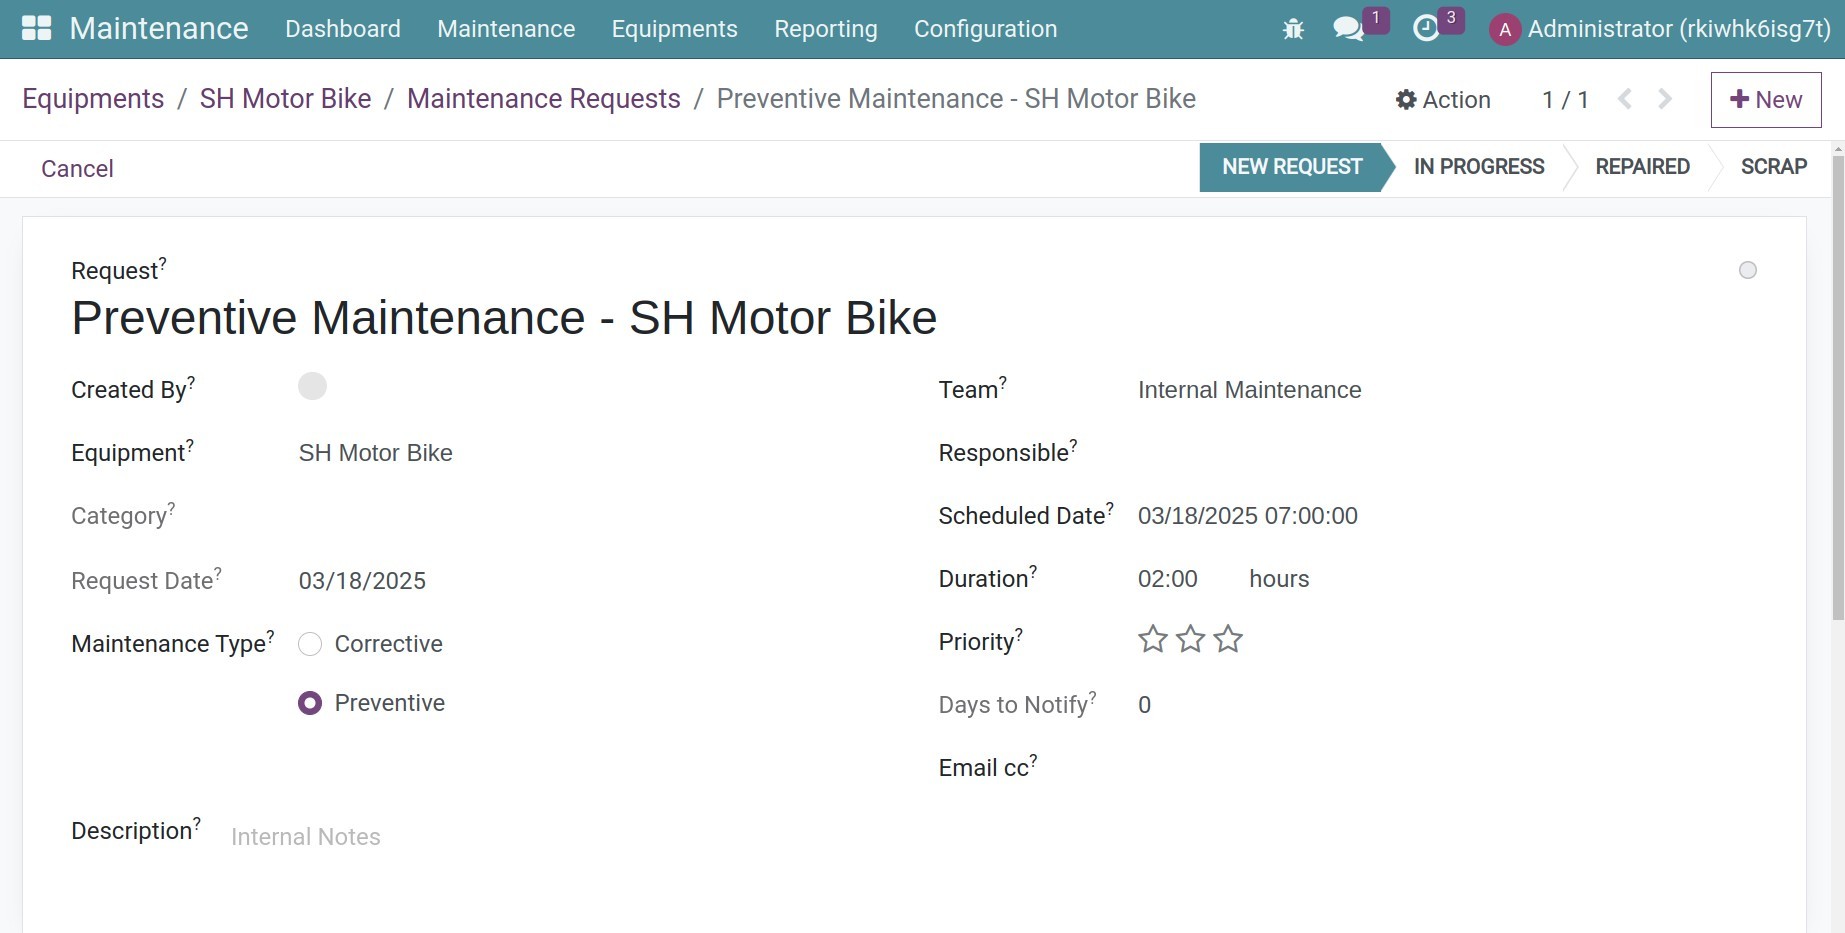Go to SH Motor Bike breadcrumb

286,98
